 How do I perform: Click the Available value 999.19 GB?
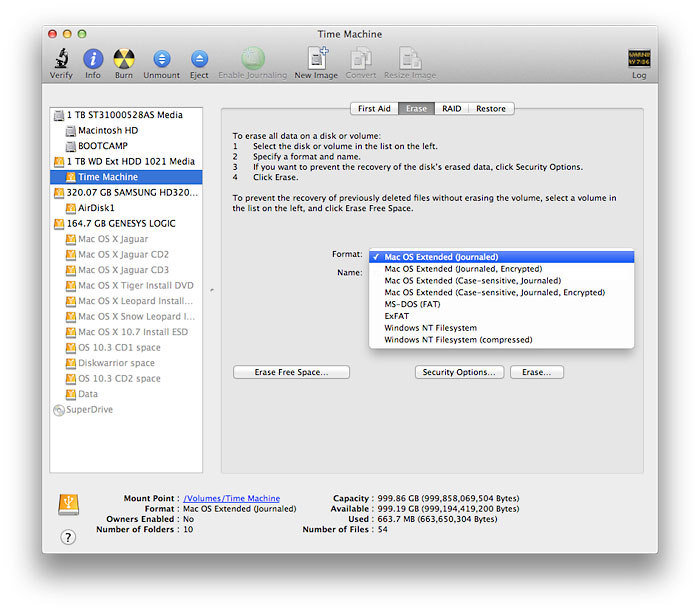448,509
